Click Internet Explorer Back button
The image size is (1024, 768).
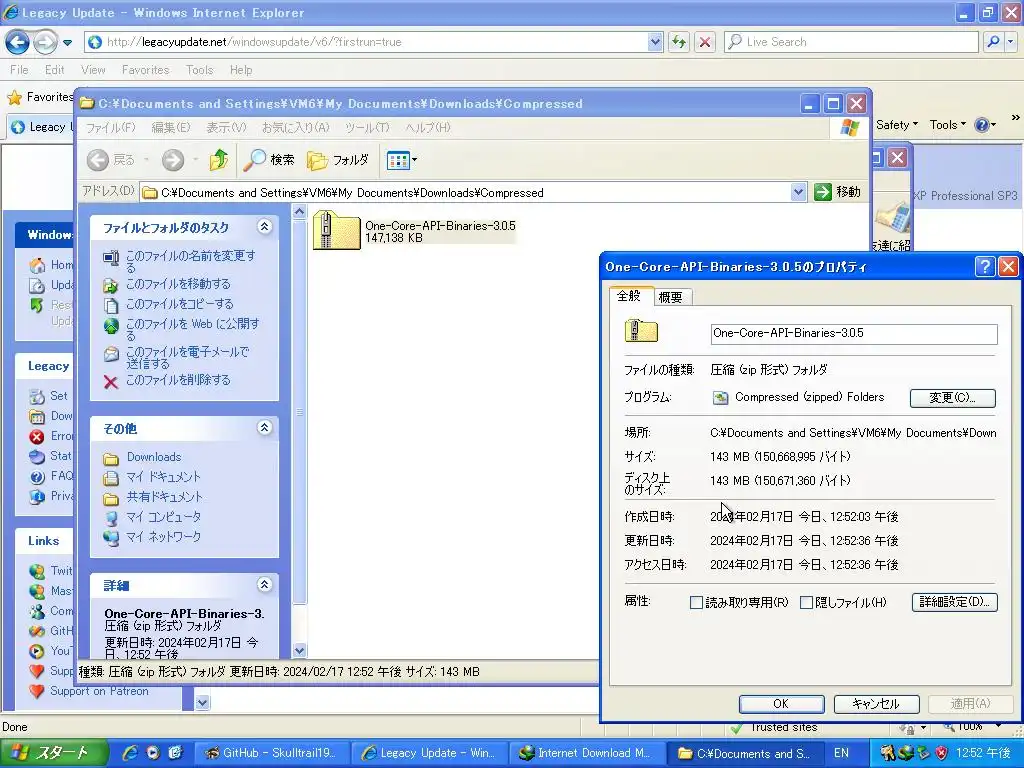[x=18, y=42]
